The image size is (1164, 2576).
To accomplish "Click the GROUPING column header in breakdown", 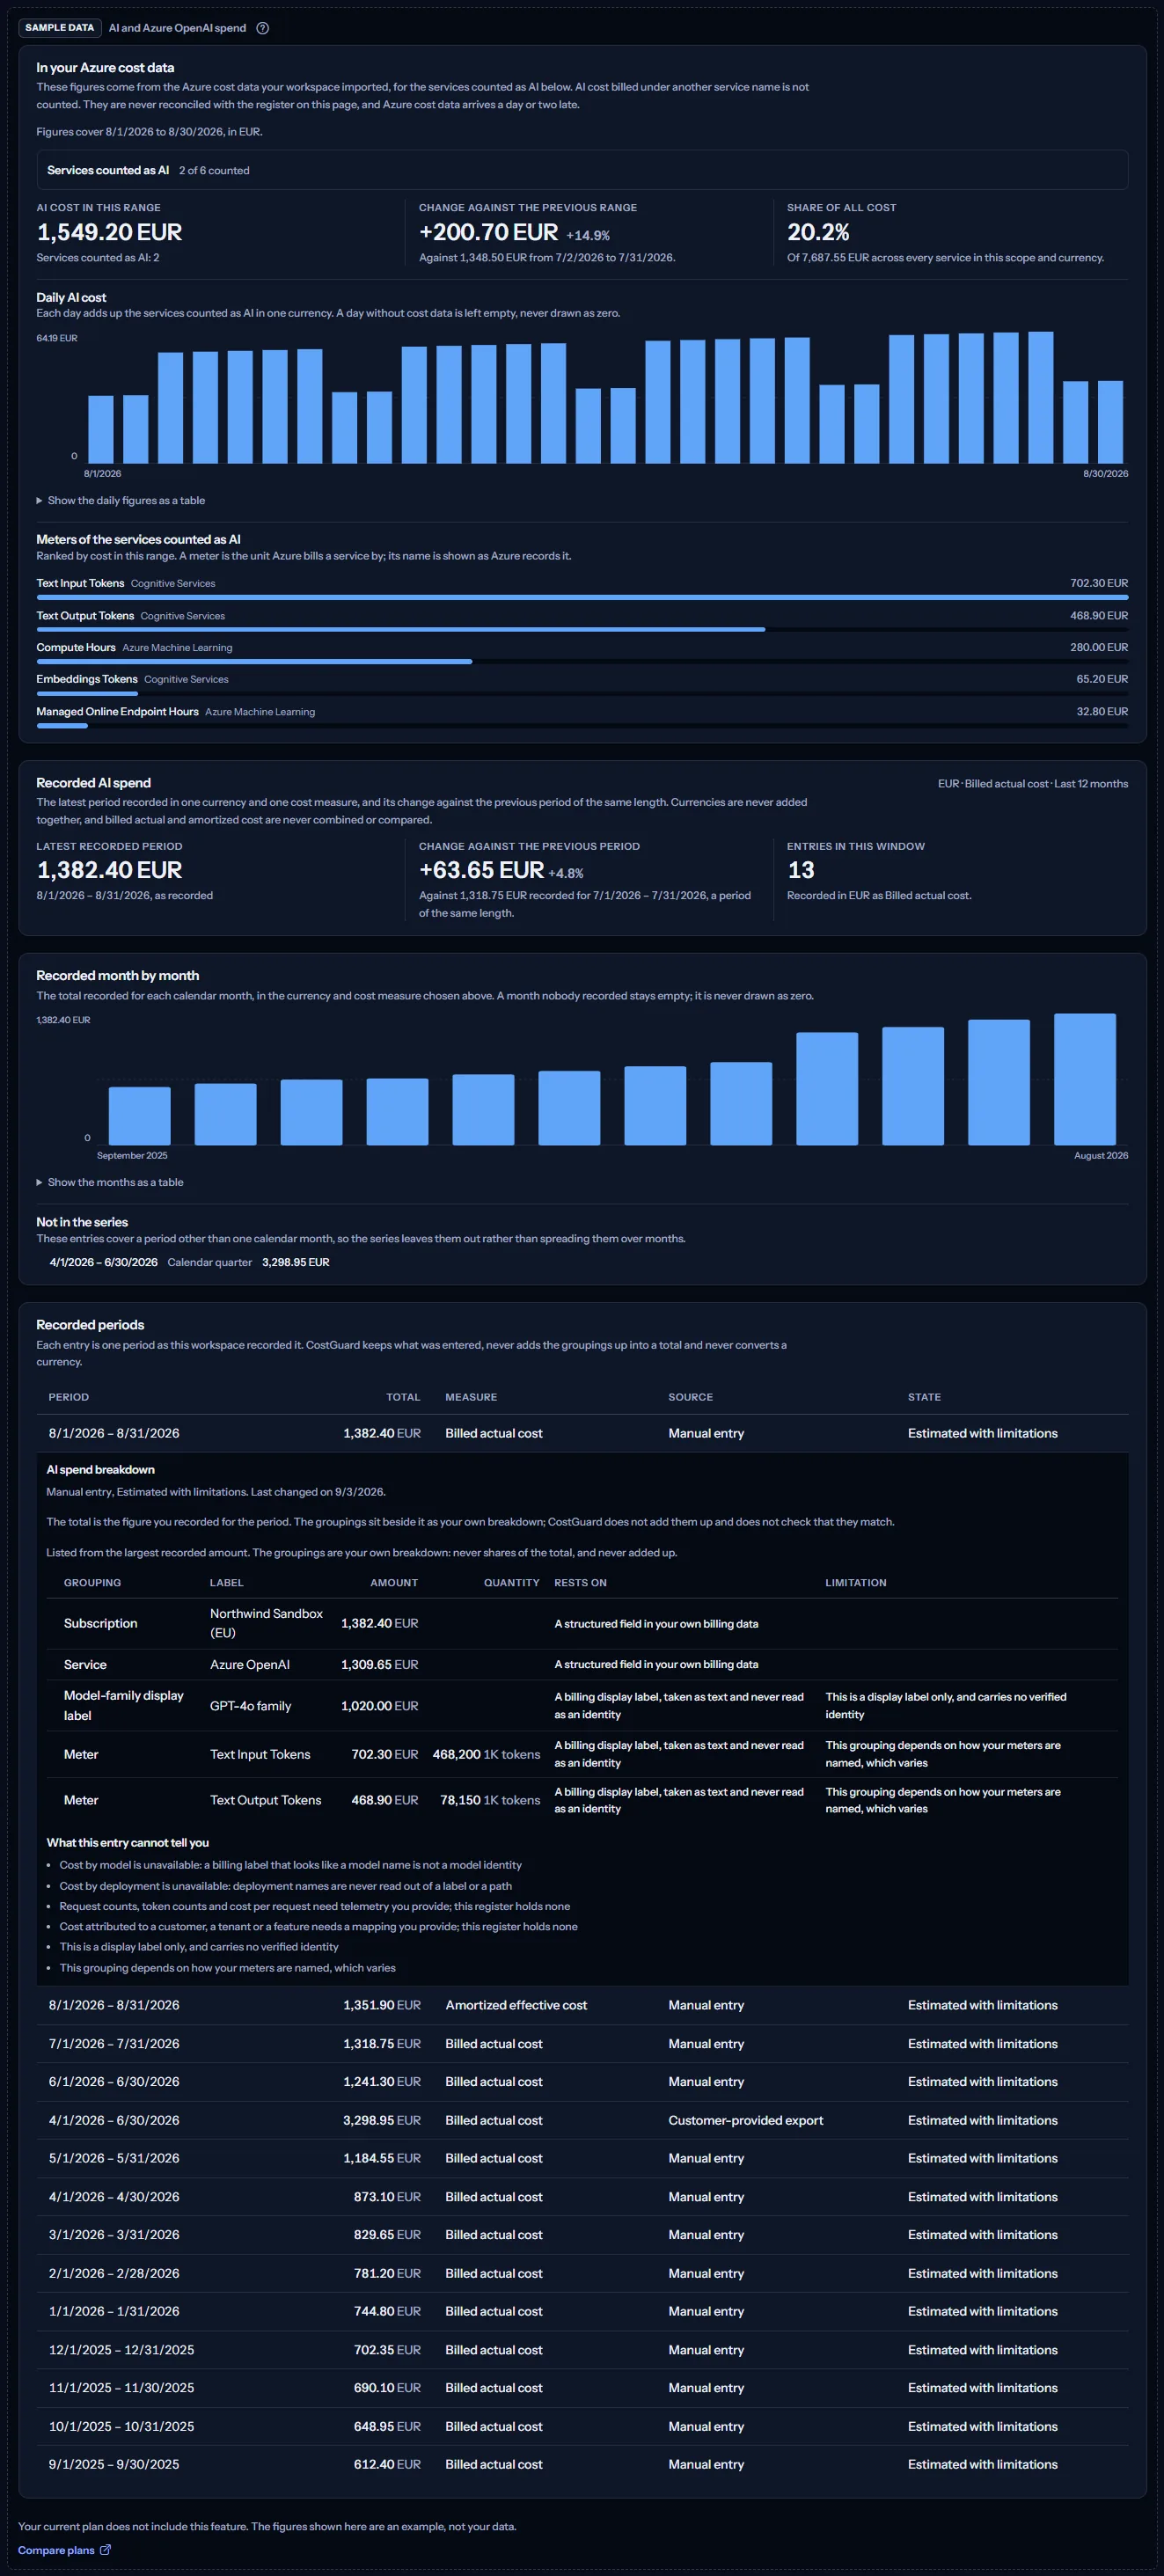I will [x=92, y=1583].
